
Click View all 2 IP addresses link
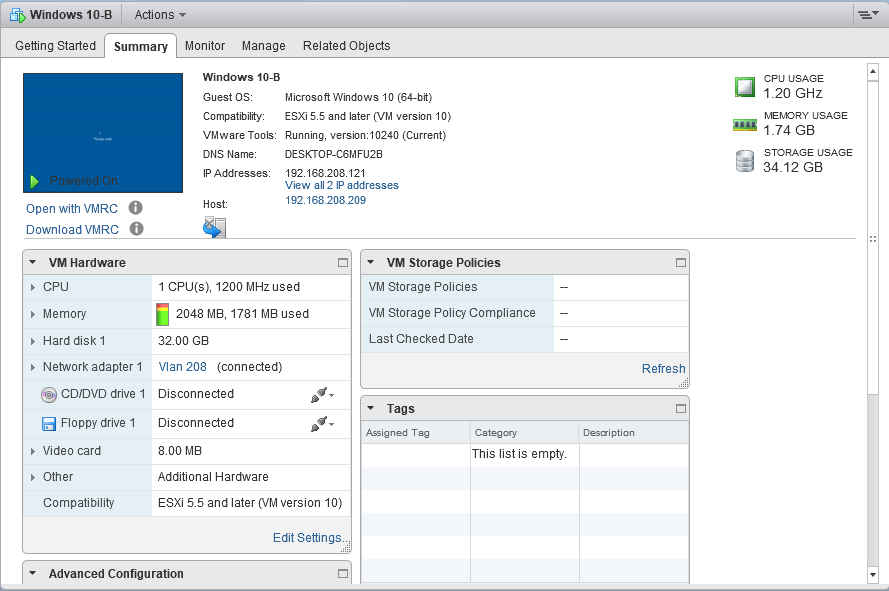point(341,186)
